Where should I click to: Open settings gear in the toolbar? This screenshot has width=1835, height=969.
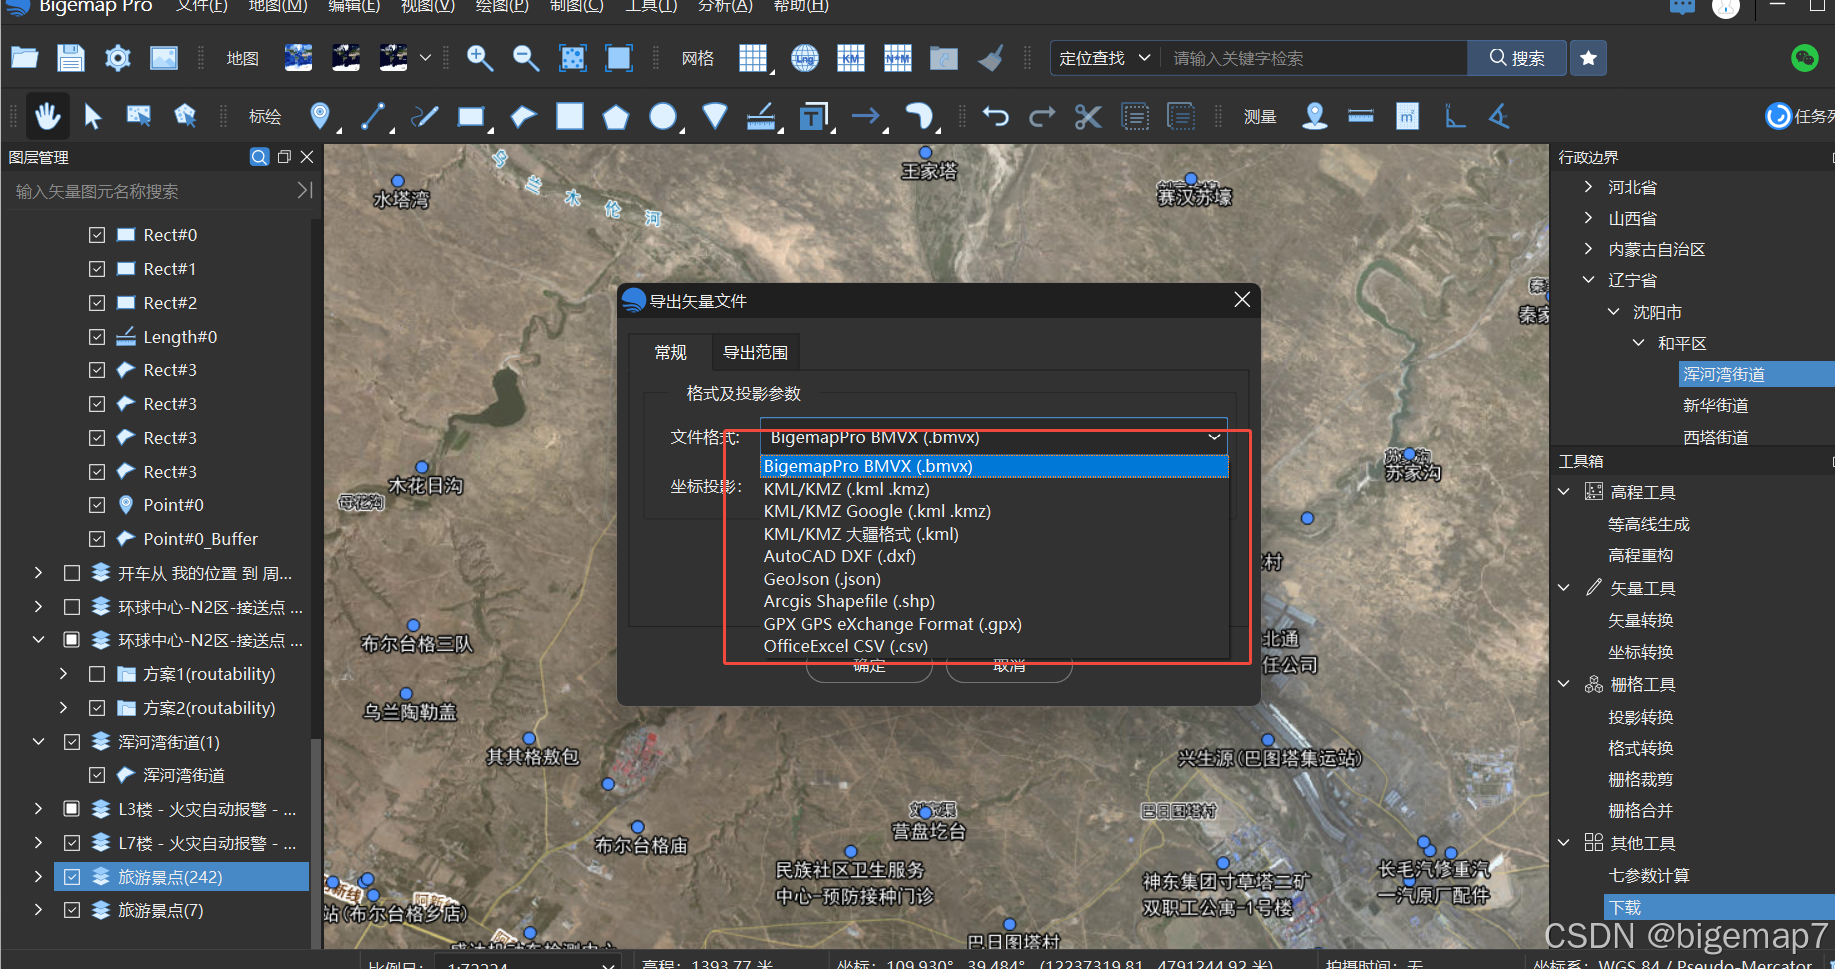(x=118, y=58)
